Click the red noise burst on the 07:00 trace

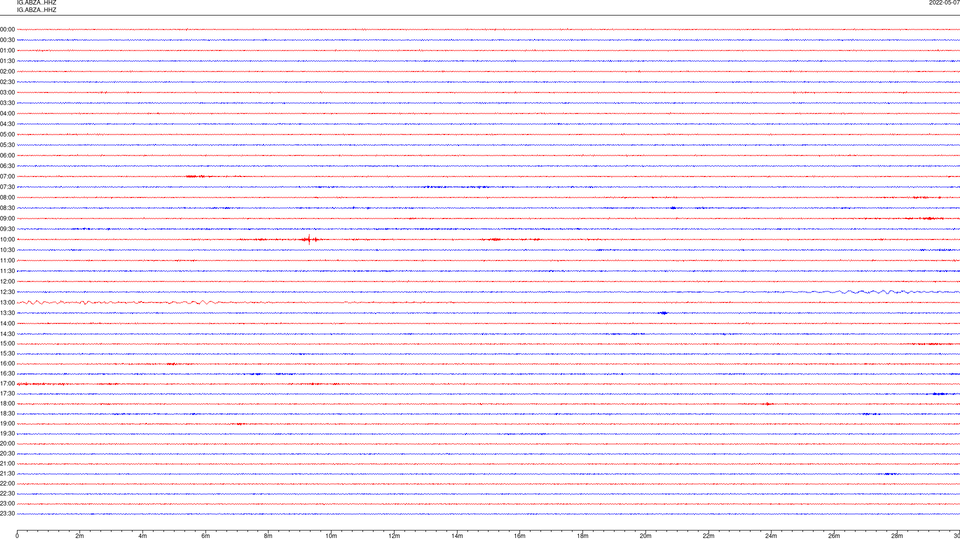coord(196,176)
